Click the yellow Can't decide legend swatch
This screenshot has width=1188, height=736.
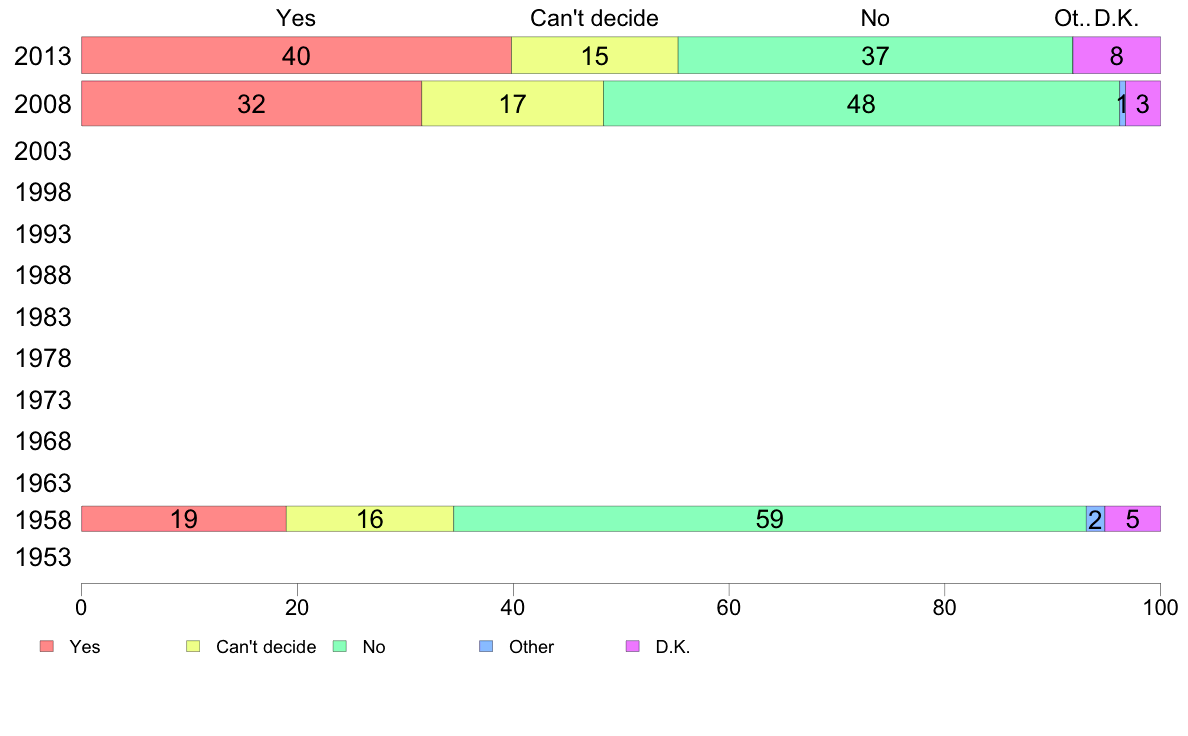[194, 647]
